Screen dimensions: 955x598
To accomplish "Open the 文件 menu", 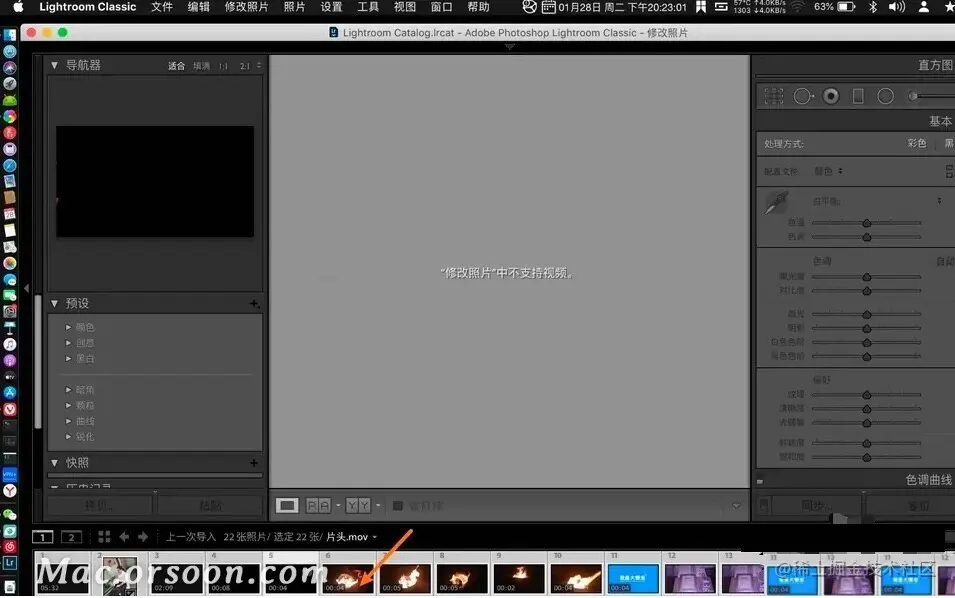I will point(161,7).
